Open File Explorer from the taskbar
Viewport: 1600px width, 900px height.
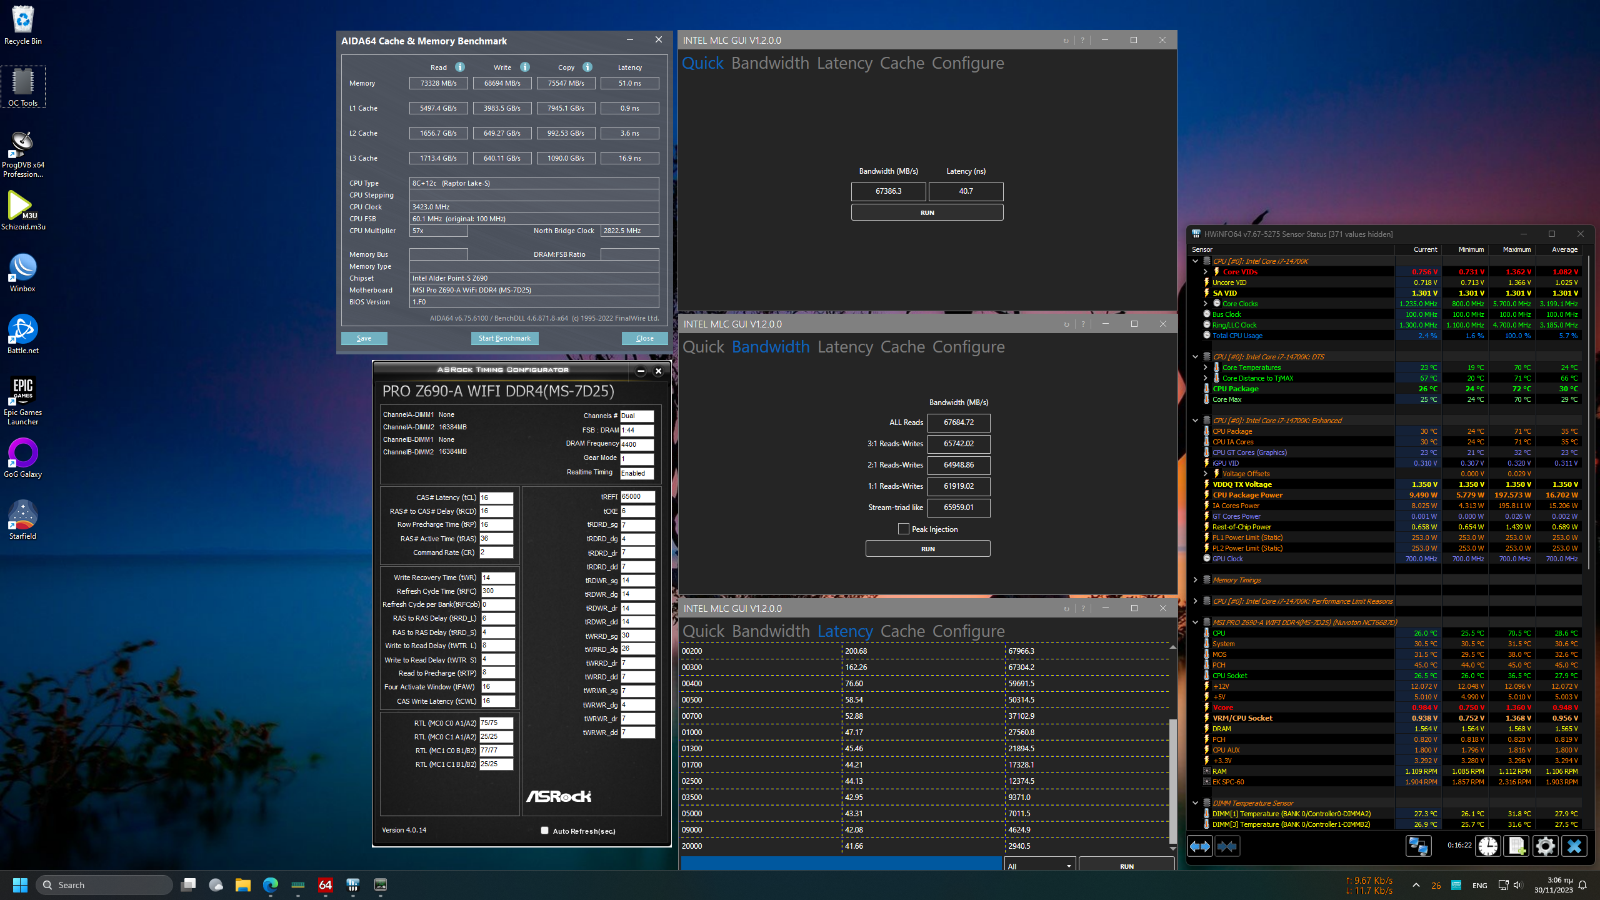pos(243,885)
